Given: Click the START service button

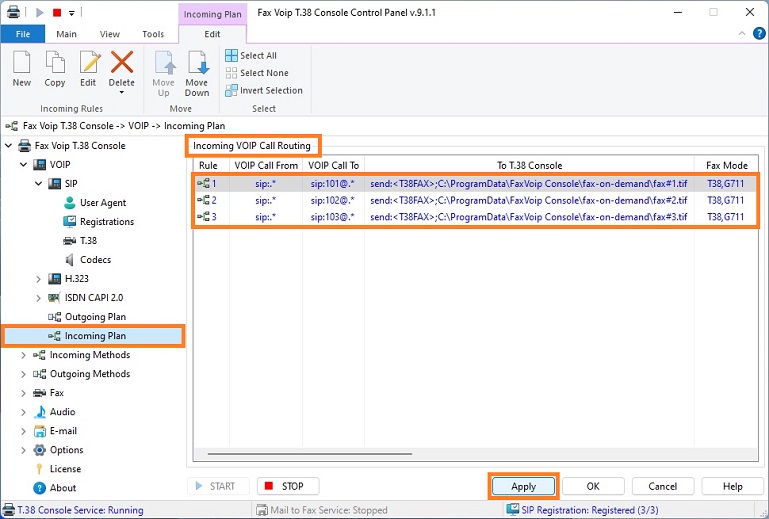Looking at the screenshot, I should [218, 486].
